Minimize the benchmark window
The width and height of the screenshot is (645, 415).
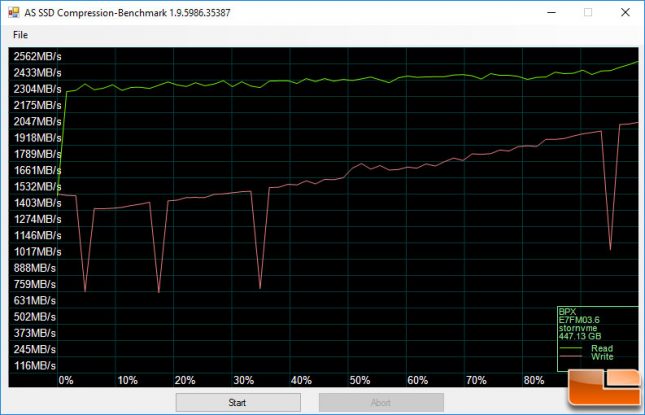click(x=551, y=12)
